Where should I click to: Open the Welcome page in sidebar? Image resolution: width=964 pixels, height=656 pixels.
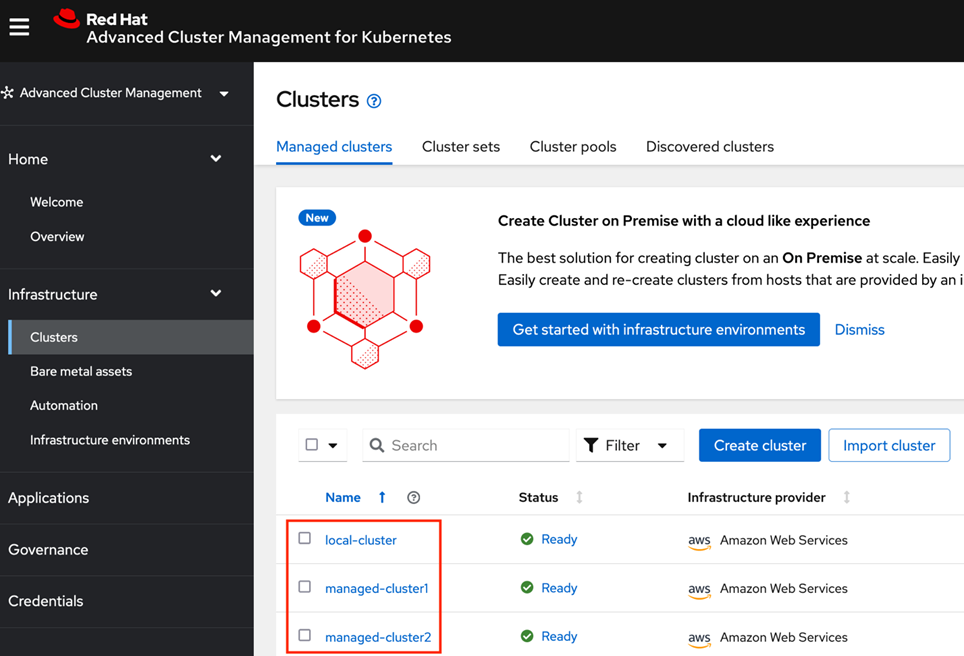click(57, 202)
